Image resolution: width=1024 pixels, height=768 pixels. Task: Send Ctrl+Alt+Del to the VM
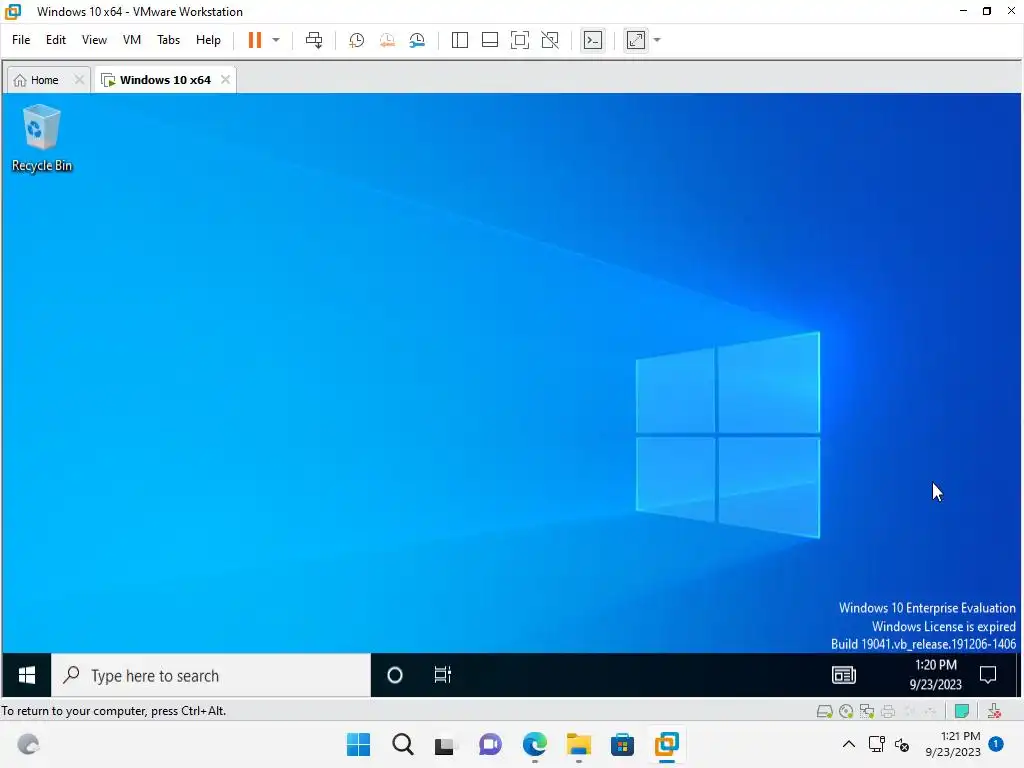(314, 40)
